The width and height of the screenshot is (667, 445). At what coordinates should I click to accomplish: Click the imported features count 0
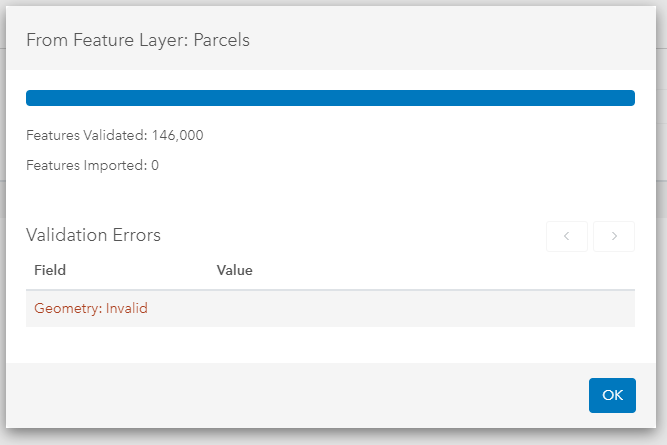tap(155, 165)
